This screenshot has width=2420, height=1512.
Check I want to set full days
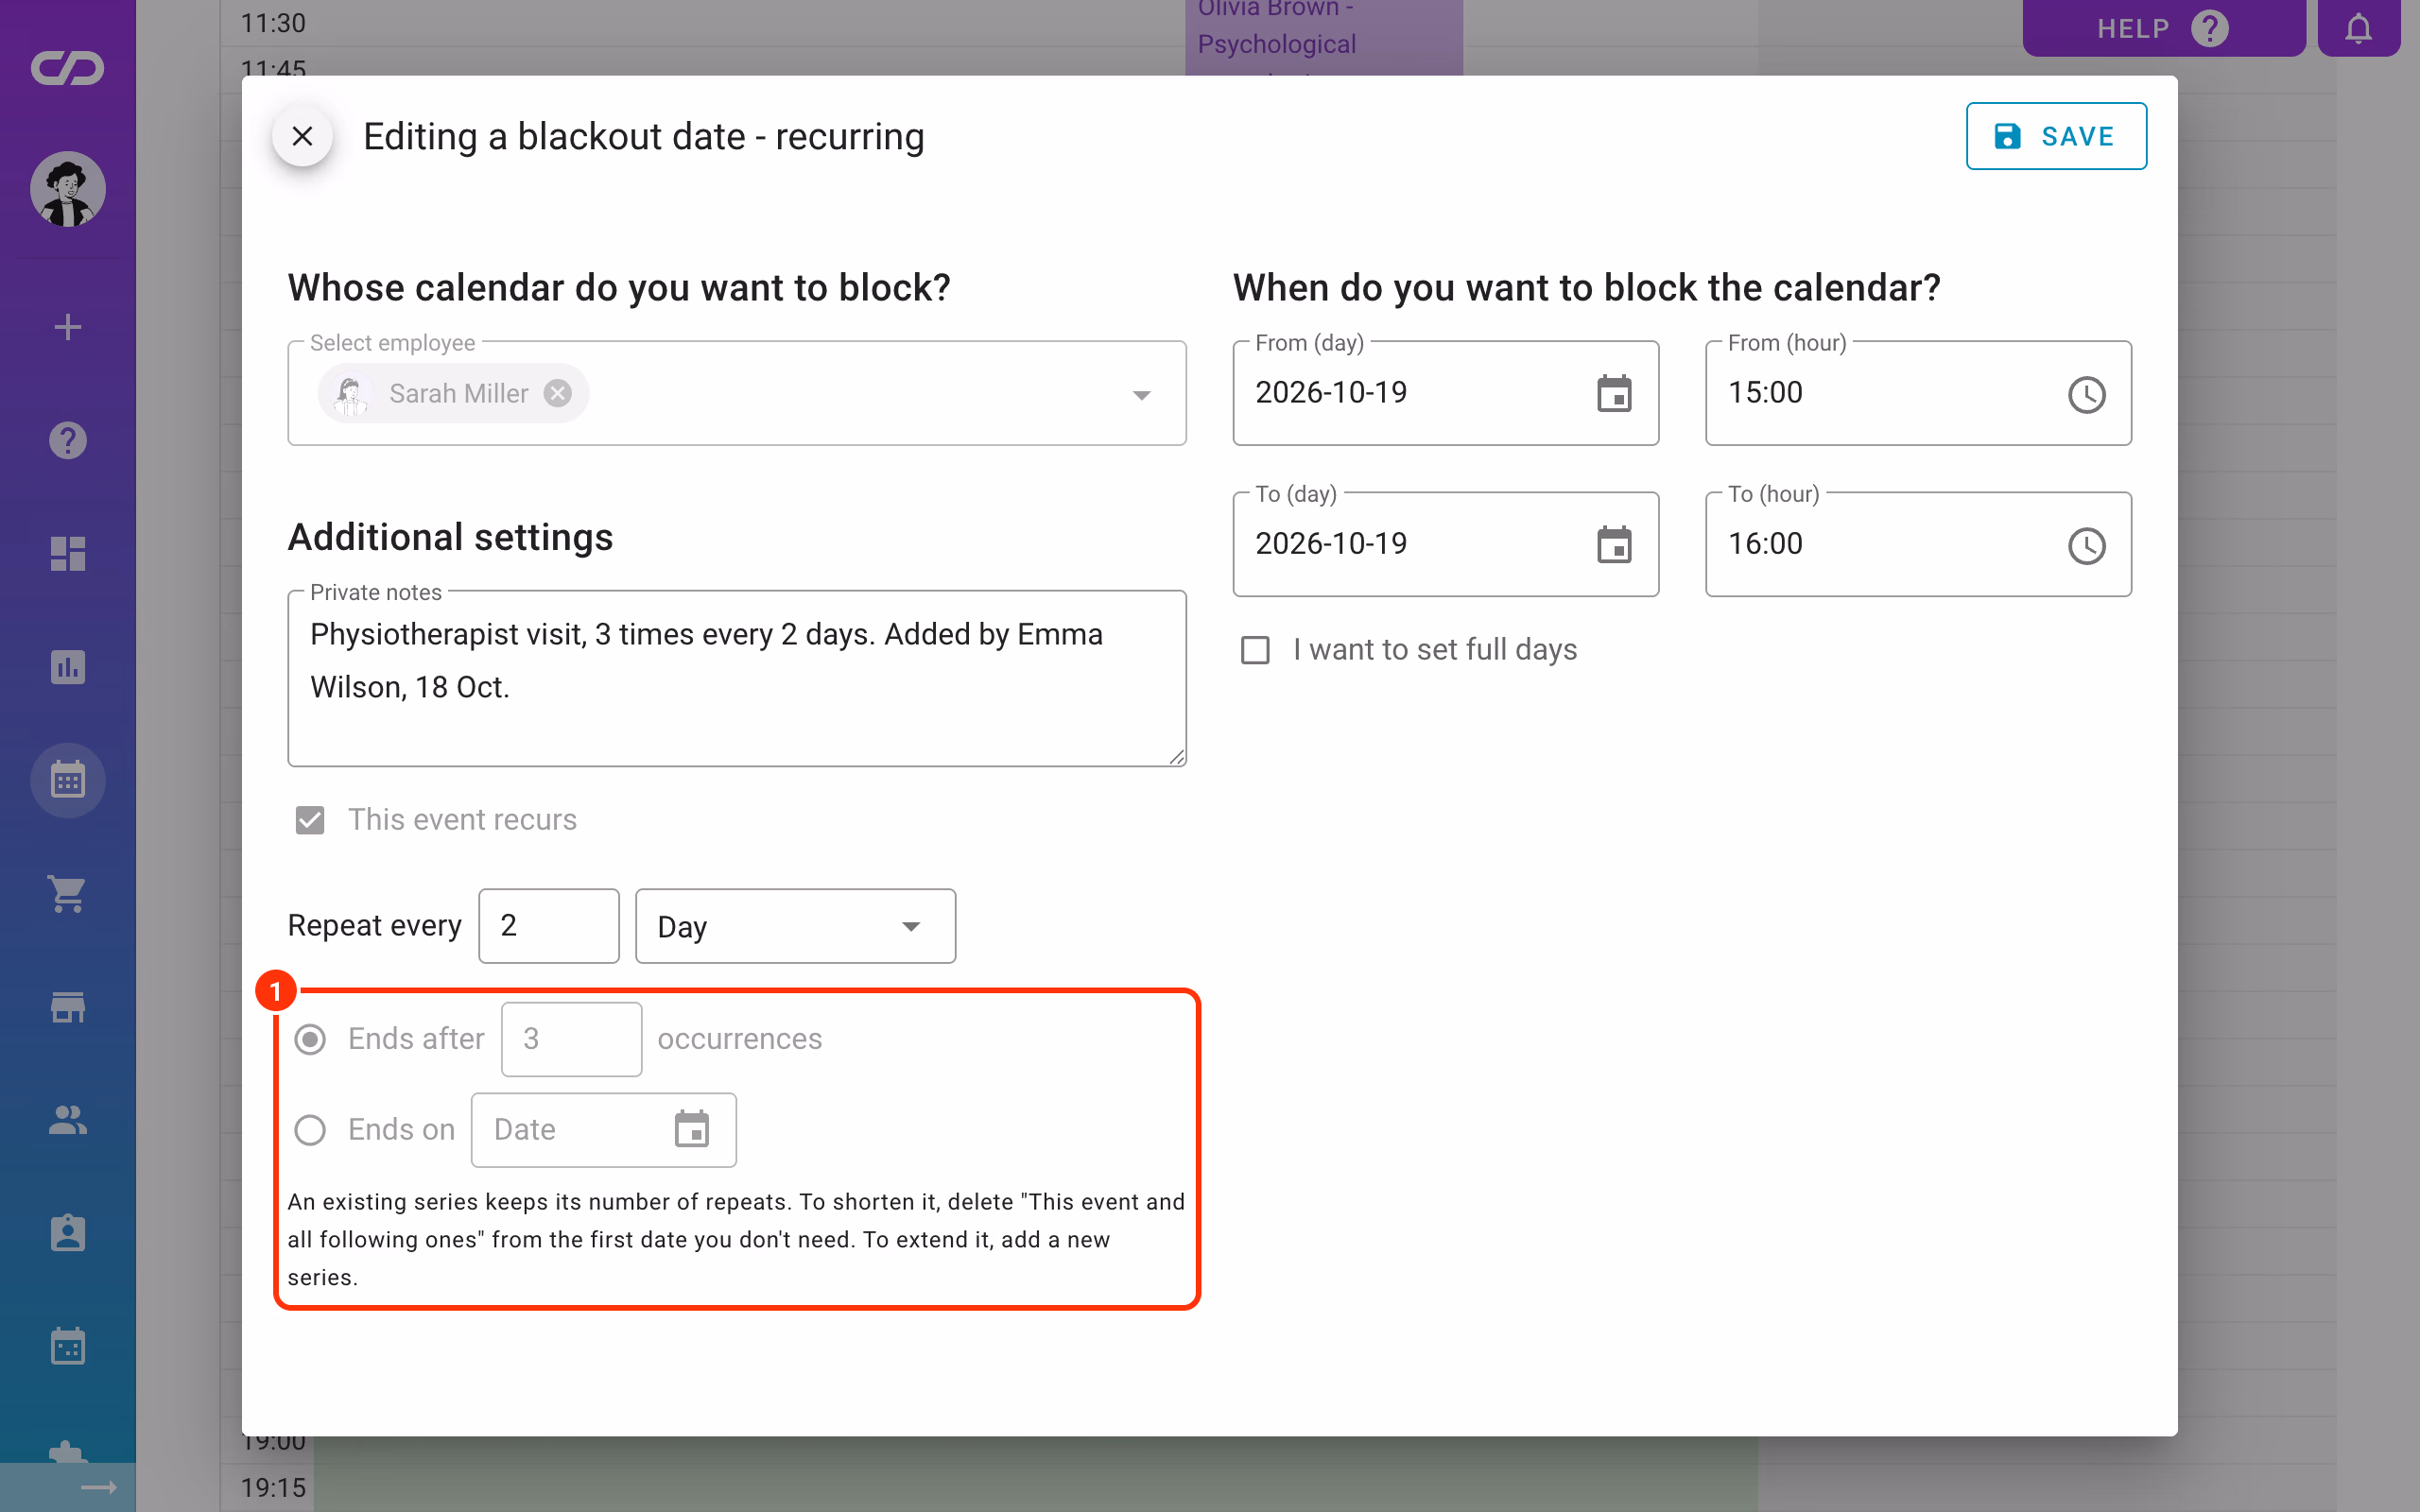click(x=1255, y=650)
